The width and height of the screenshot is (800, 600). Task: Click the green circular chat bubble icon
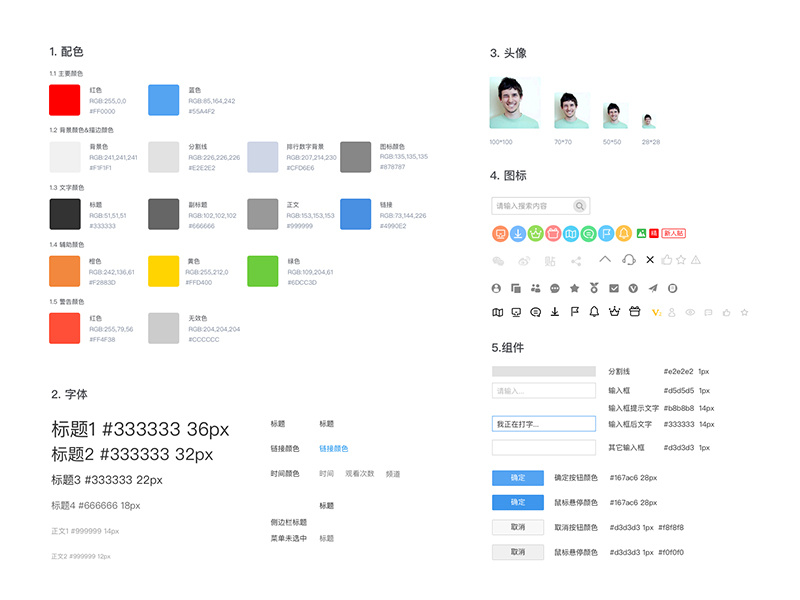point(588,234)
